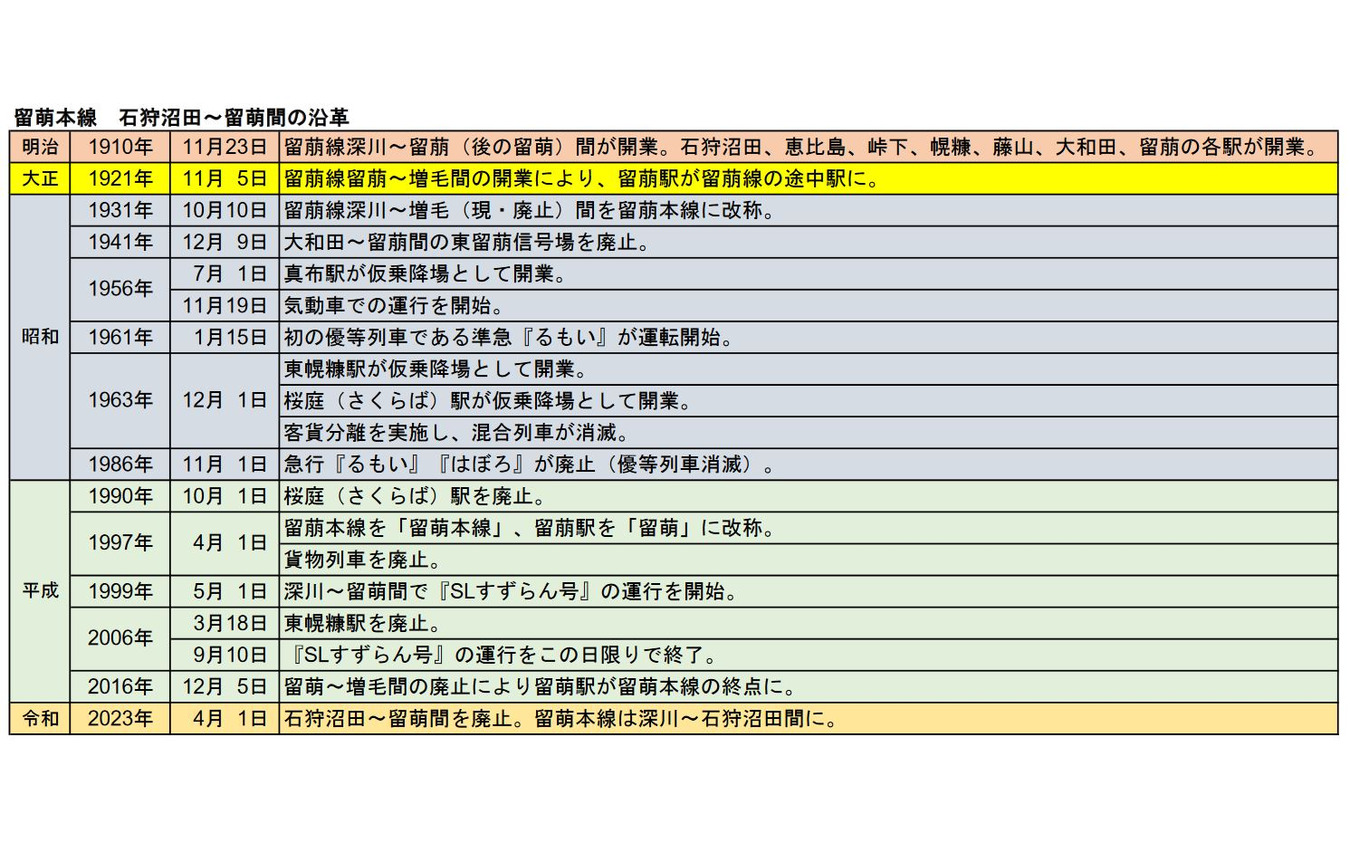Click the 真布駅が仮乗降場として開業 row
The width and height of the screenshot is (1350, 844).
click(x=808, y=273)
